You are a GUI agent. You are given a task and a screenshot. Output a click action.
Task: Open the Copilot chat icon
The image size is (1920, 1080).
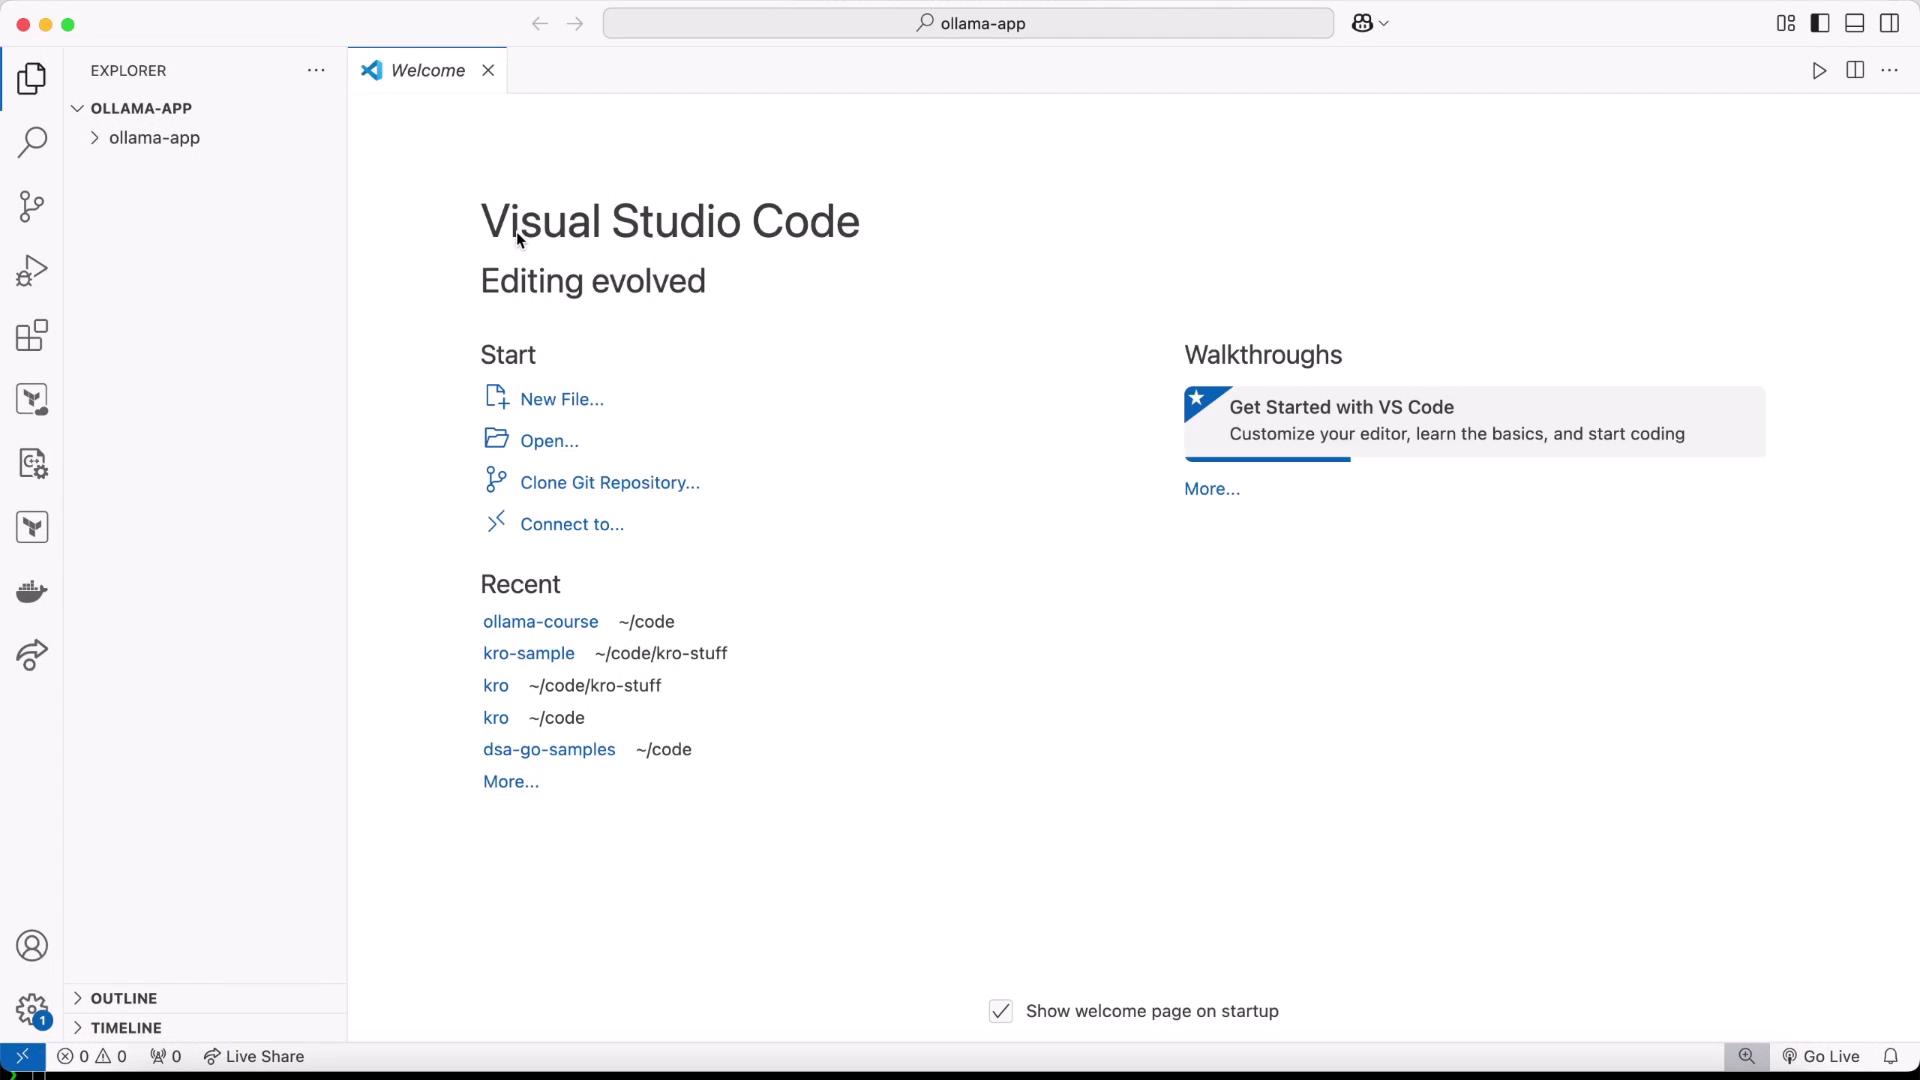pos(1362,23)
